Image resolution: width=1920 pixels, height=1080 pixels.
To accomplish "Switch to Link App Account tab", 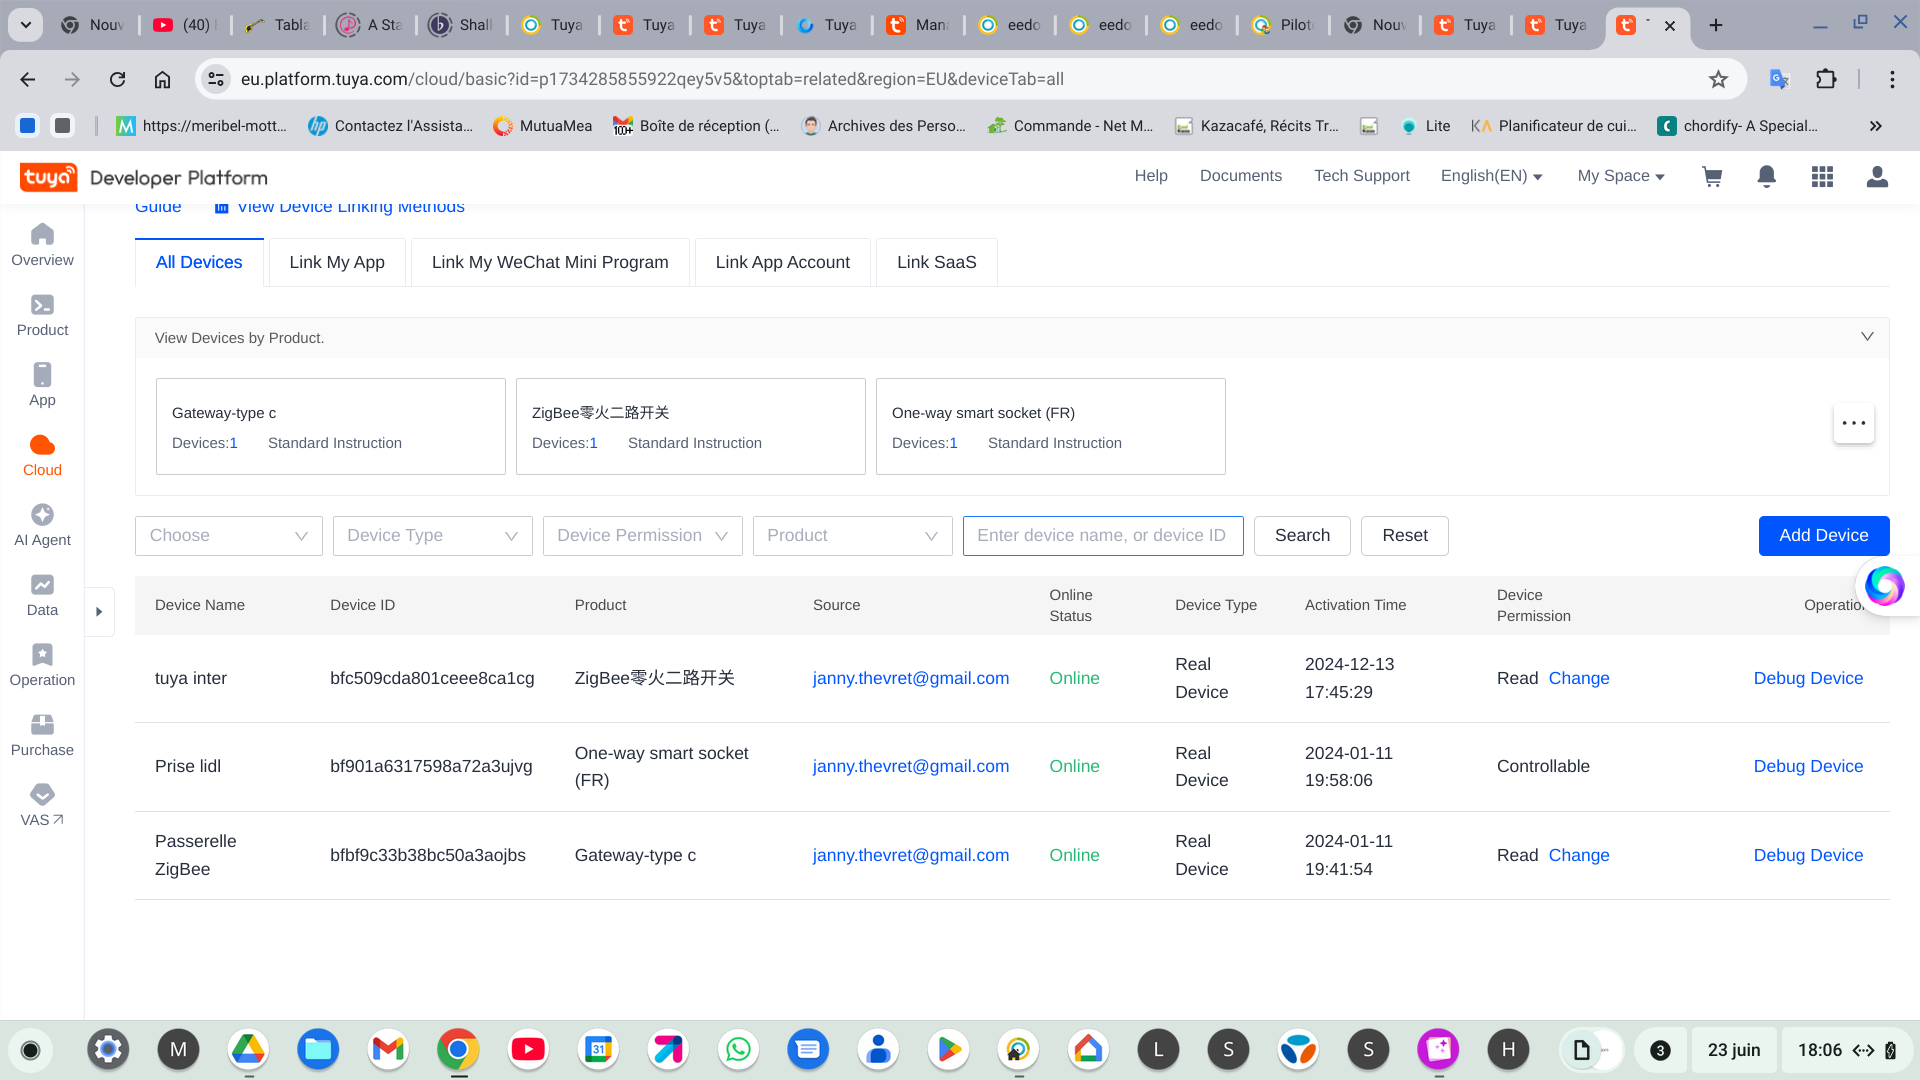I will click(783, 262).
